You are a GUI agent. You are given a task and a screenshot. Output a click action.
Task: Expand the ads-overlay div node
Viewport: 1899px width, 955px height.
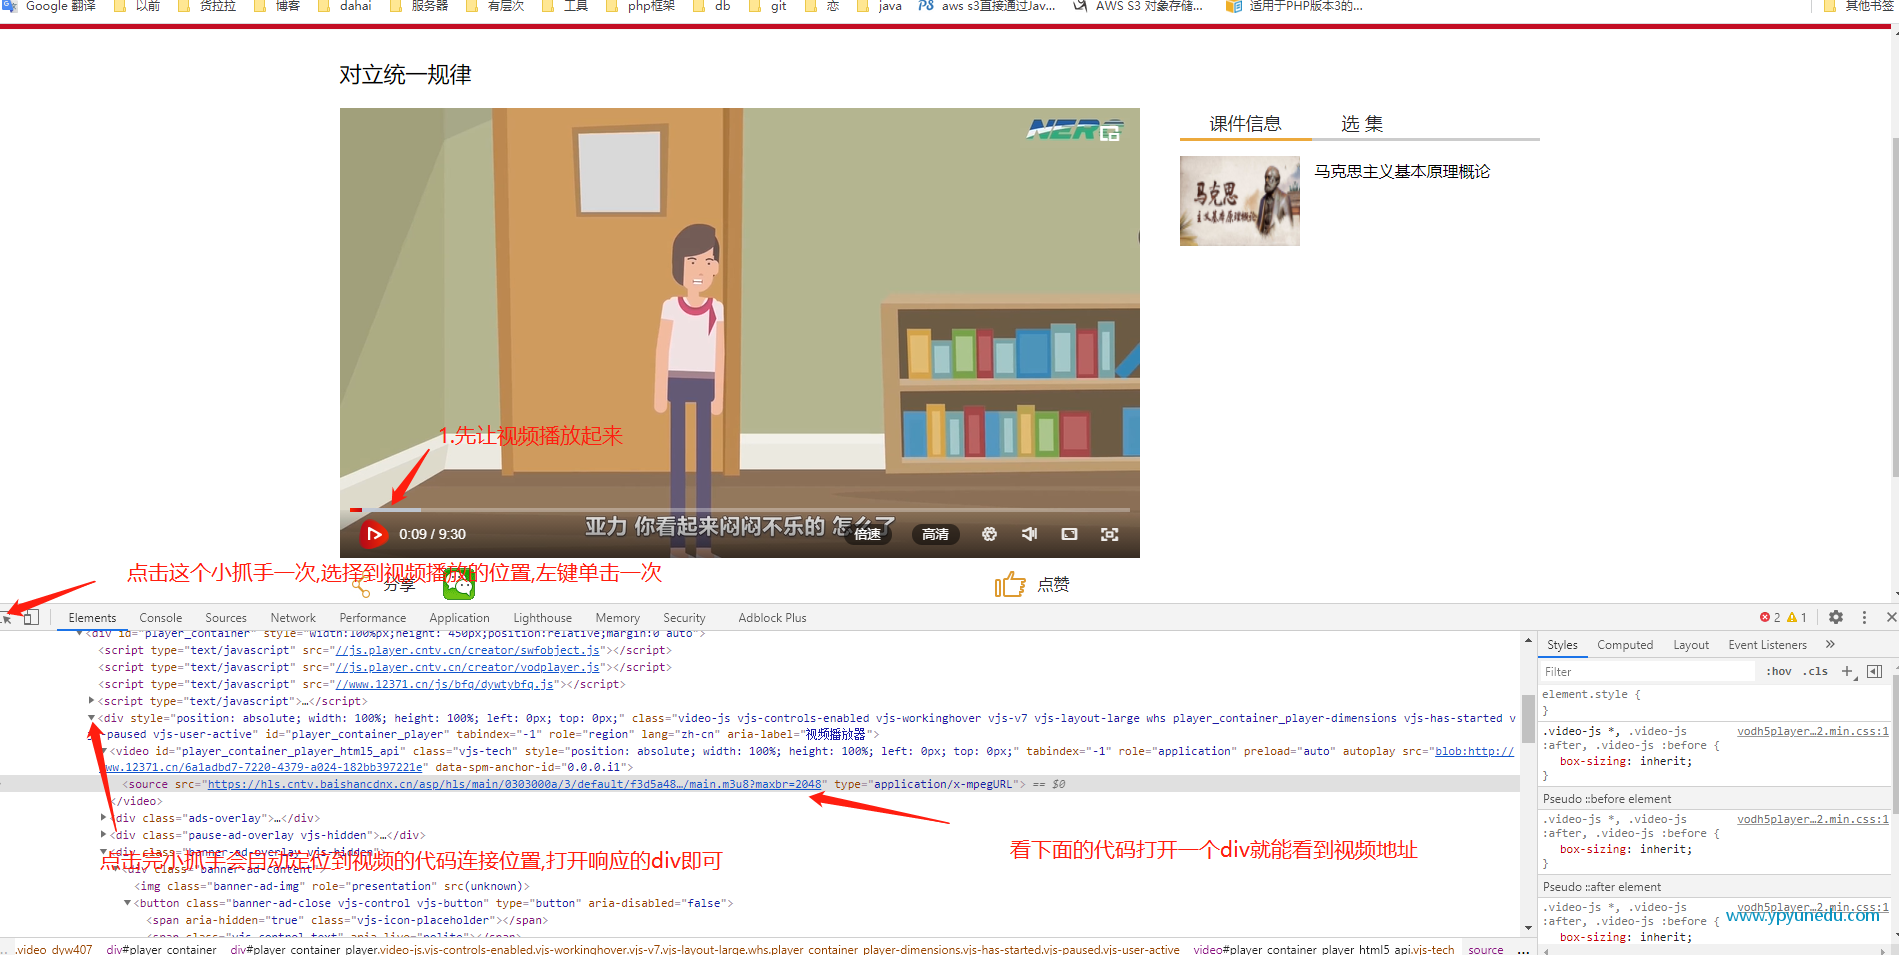[104, 818]
